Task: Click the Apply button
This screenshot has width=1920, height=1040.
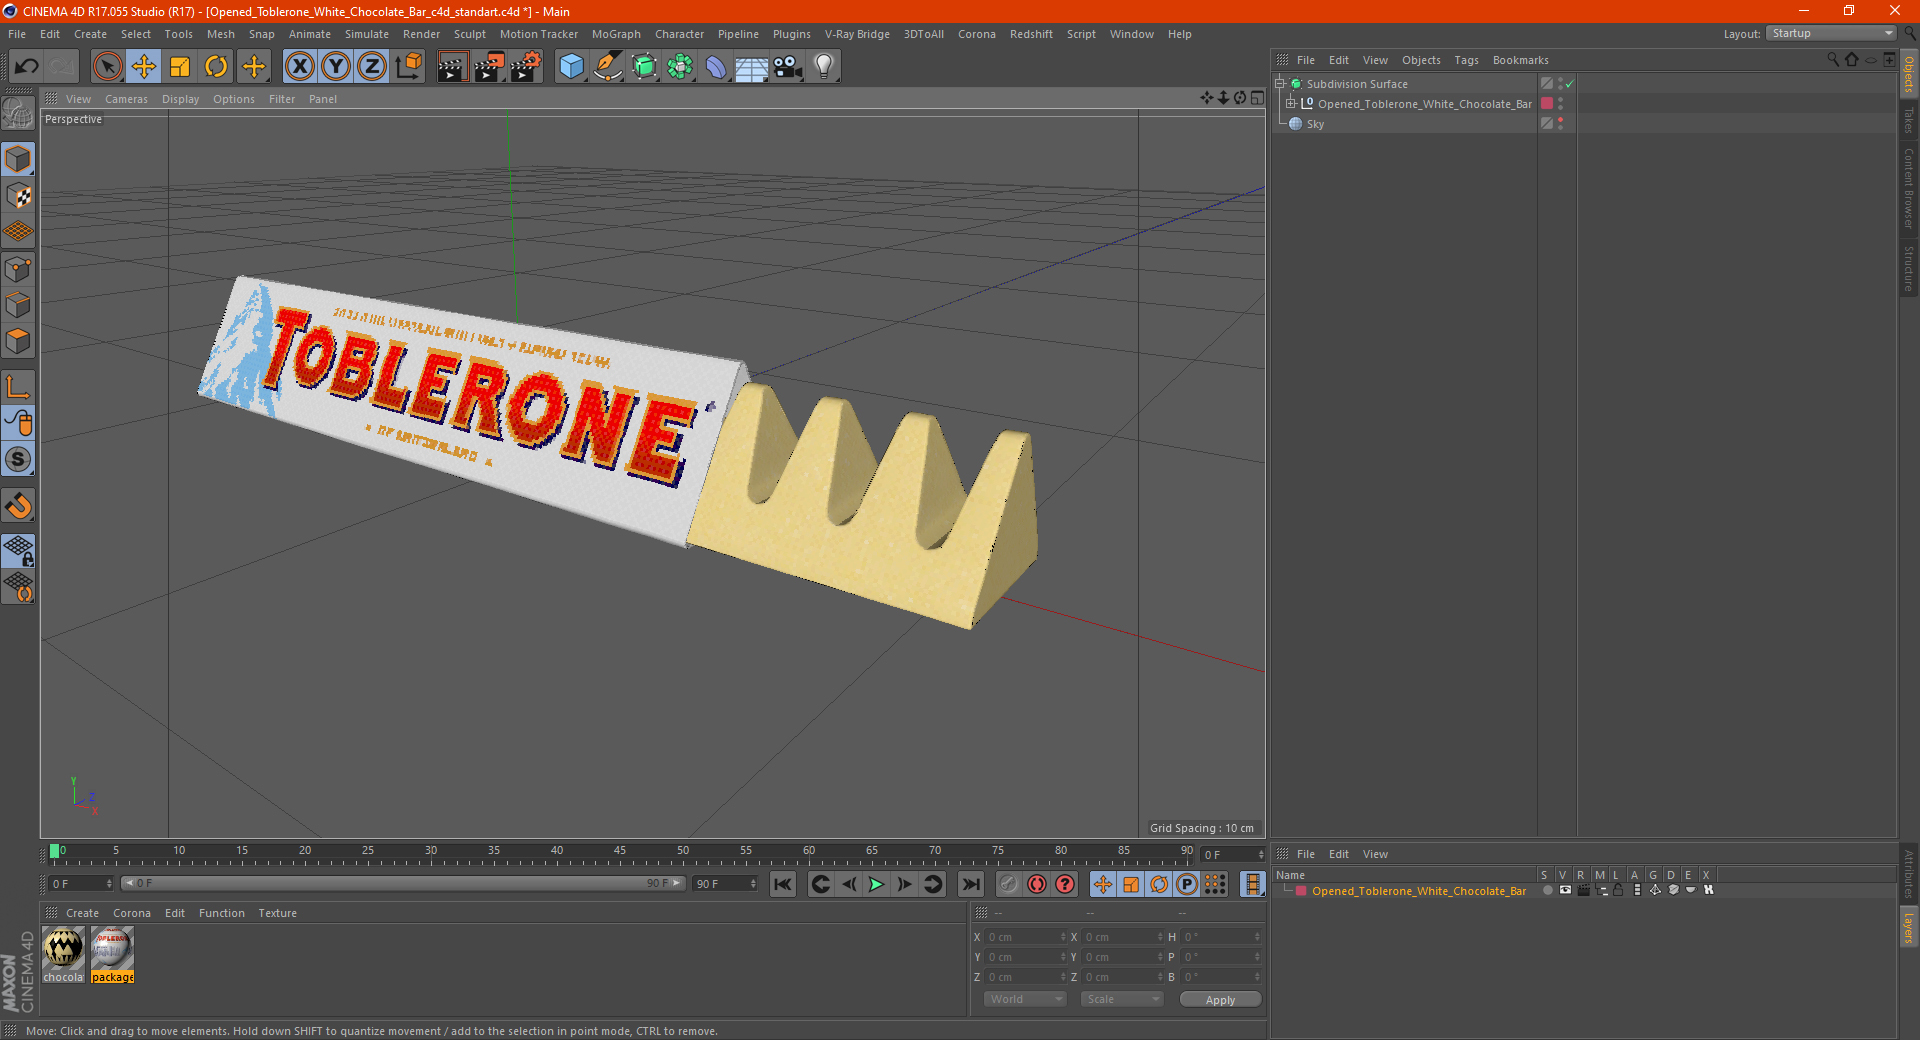Action: click(1220, 1000)
